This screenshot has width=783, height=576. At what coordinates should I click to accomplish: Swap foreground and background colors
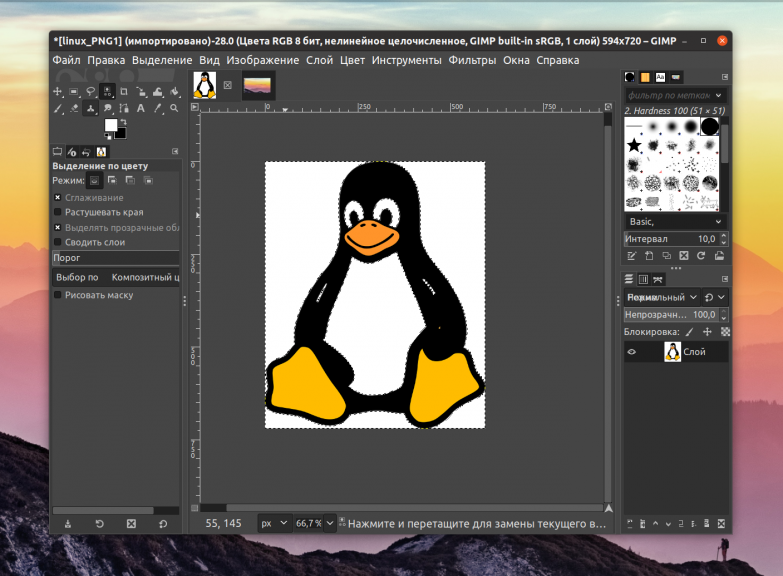(123, 122)
